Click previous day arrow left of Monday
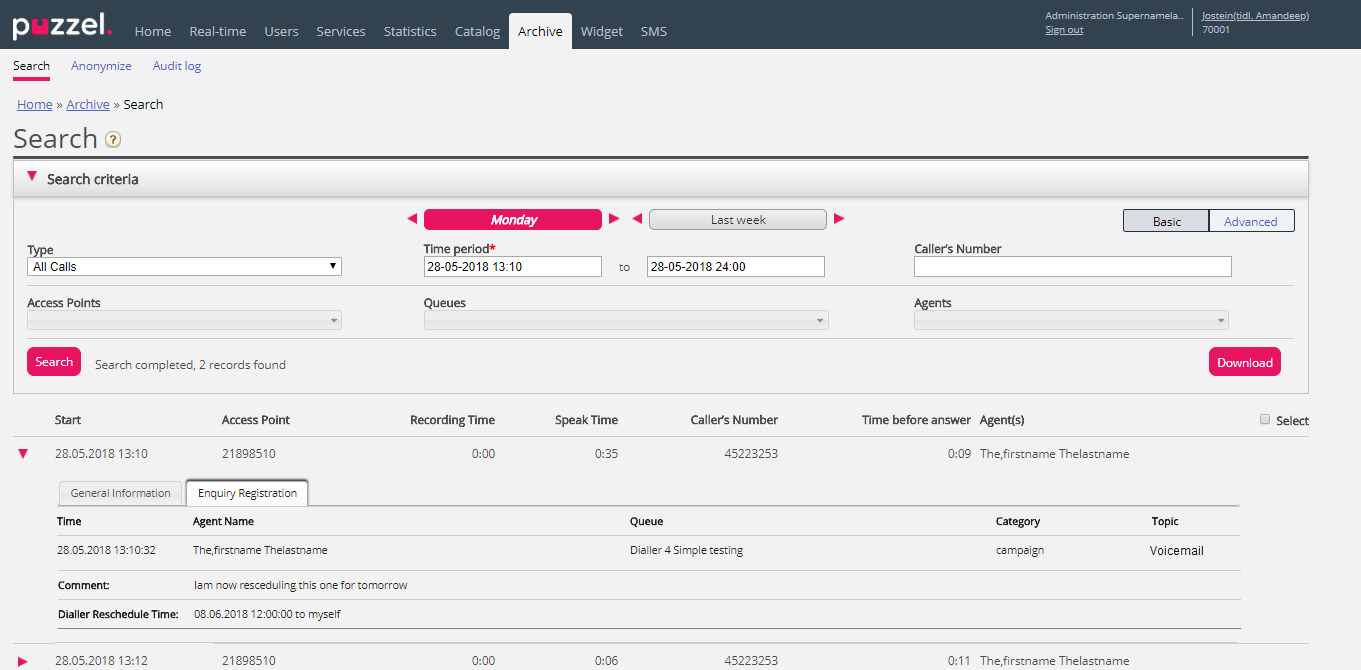The image size is (1361, 670). (x=412, y=219)
